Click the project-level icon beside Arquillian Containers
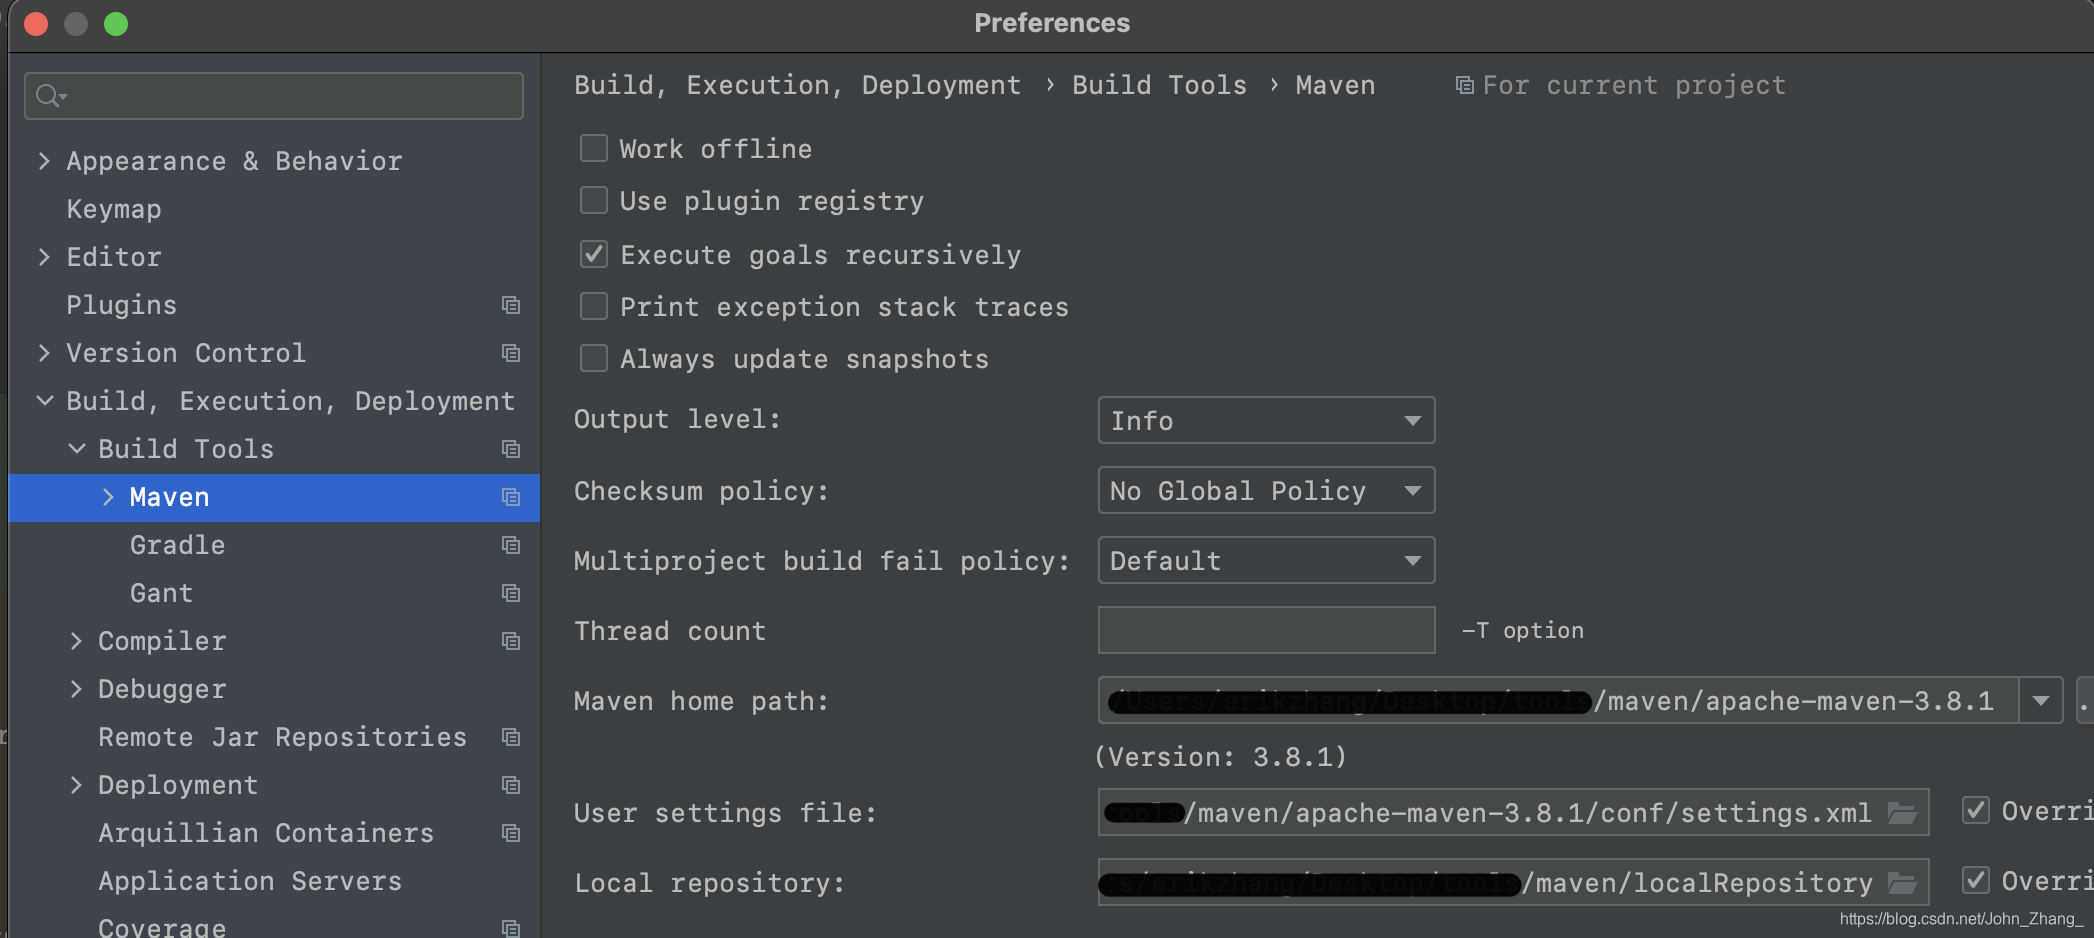The width and height of the screenshot is (2094, 938). point(511,833)
